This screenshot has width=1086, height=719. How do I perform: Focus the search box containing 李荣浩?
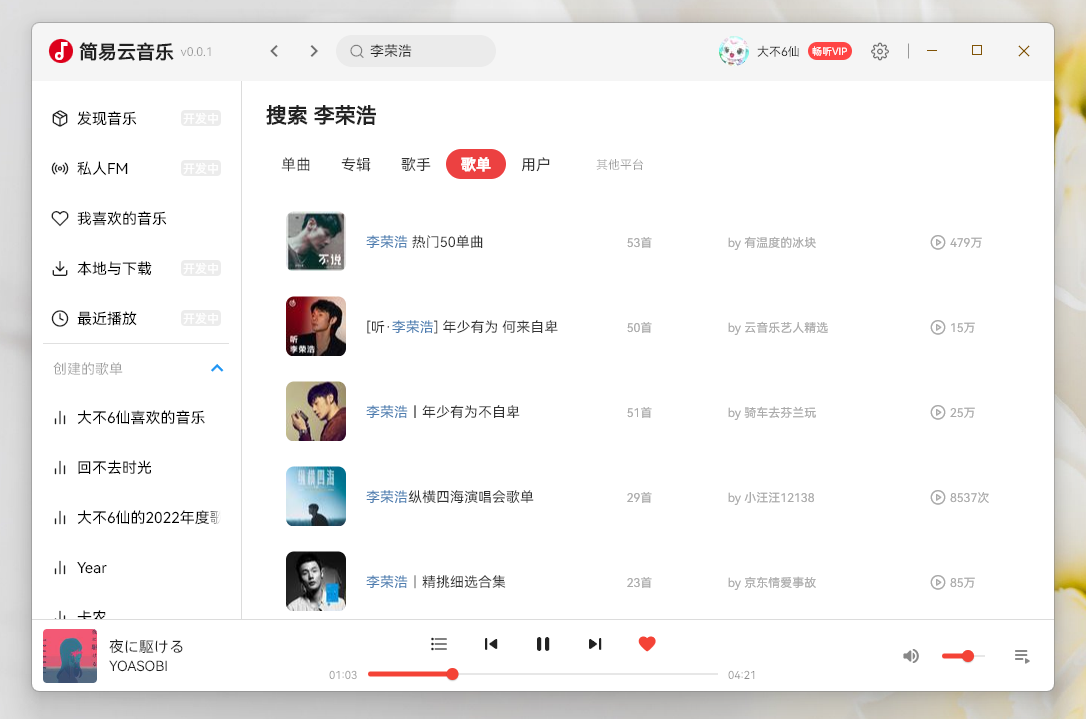(x=416, y=51)
